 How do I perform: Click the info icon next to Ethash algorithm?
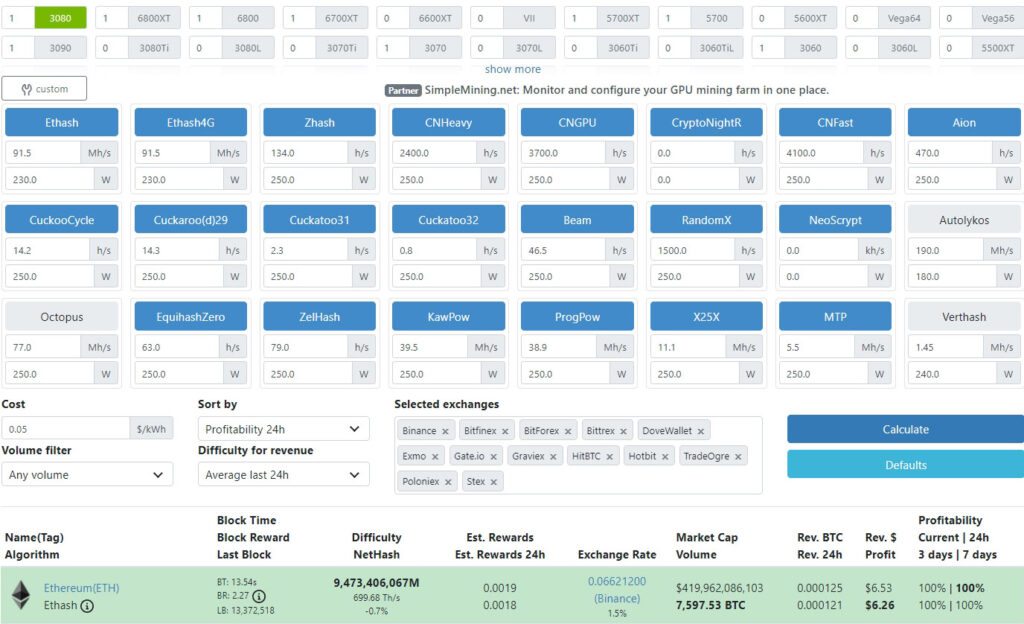point(87,606)
